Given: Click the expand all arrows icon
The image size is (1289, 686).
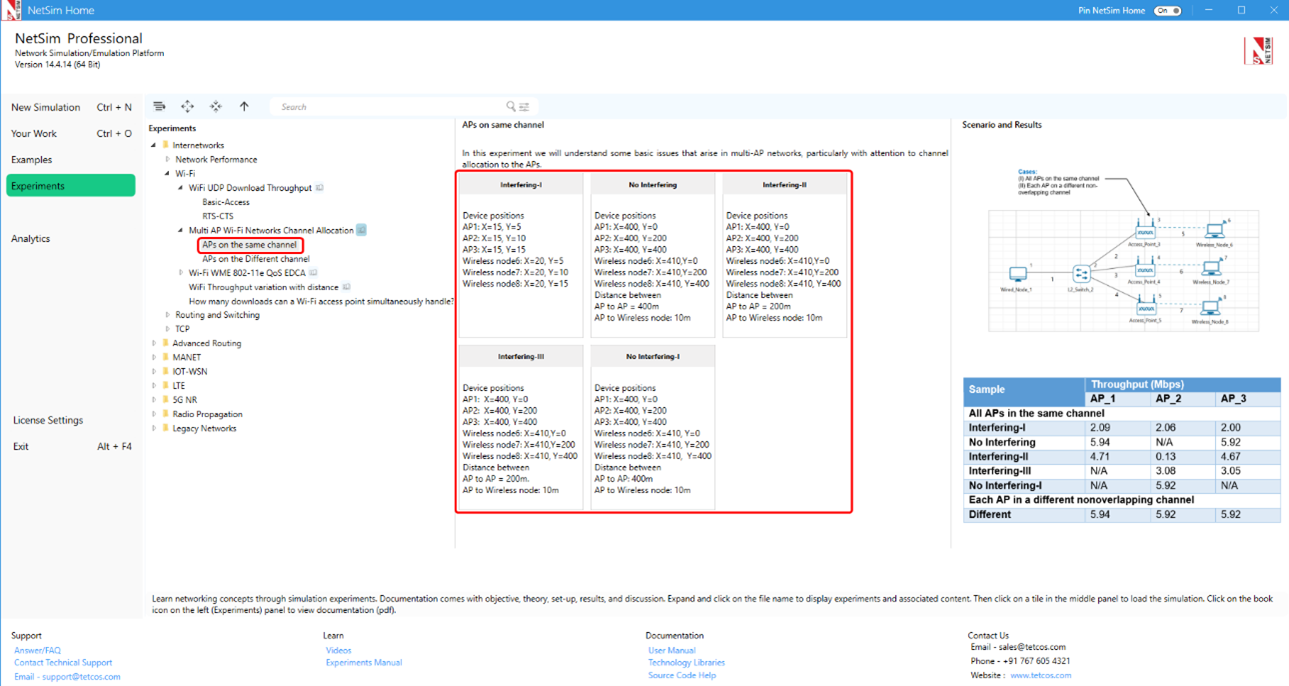Looking at the screenshot, I should click(187, 106).
